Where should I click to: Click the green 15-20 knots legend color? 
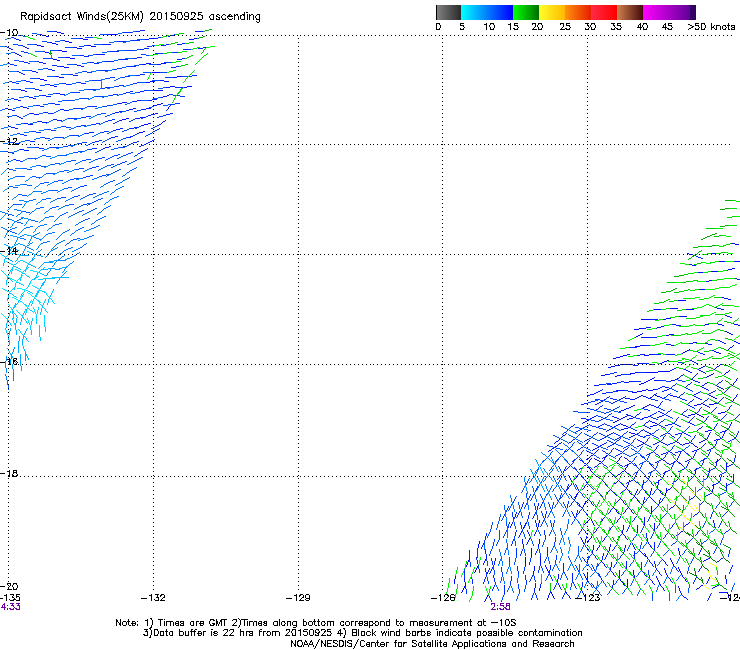(x=526, y=12)
